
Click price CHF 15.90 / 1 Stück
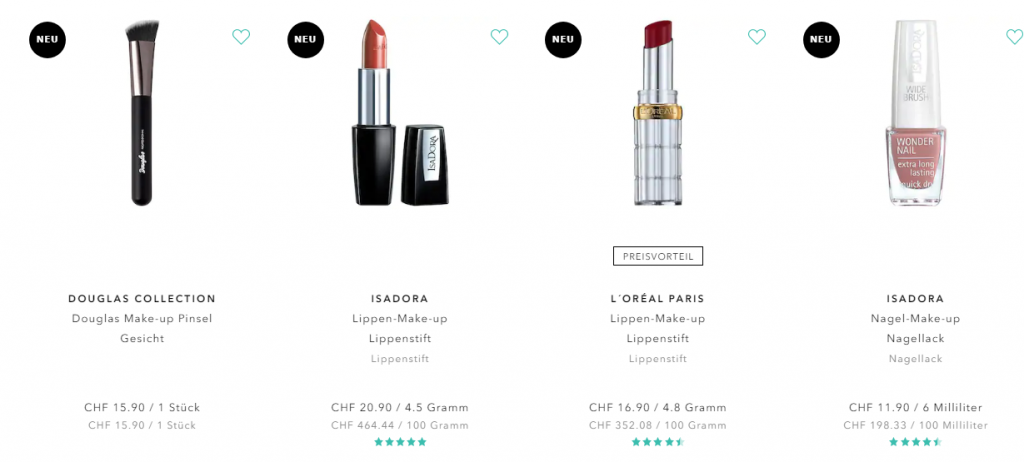pos(142,407)
